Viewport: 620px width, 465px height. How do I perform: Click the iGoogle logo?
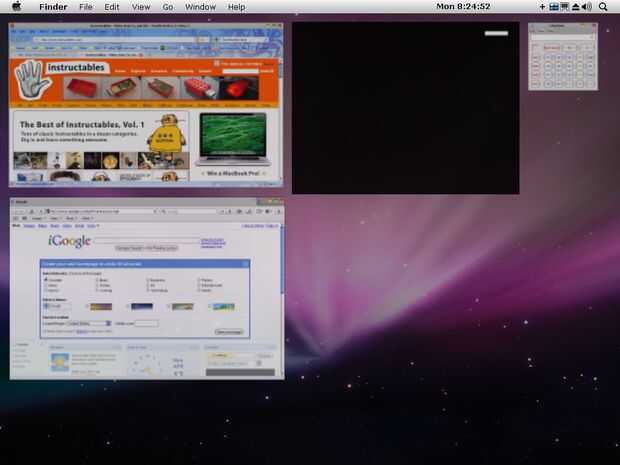[x=70, y=241]
